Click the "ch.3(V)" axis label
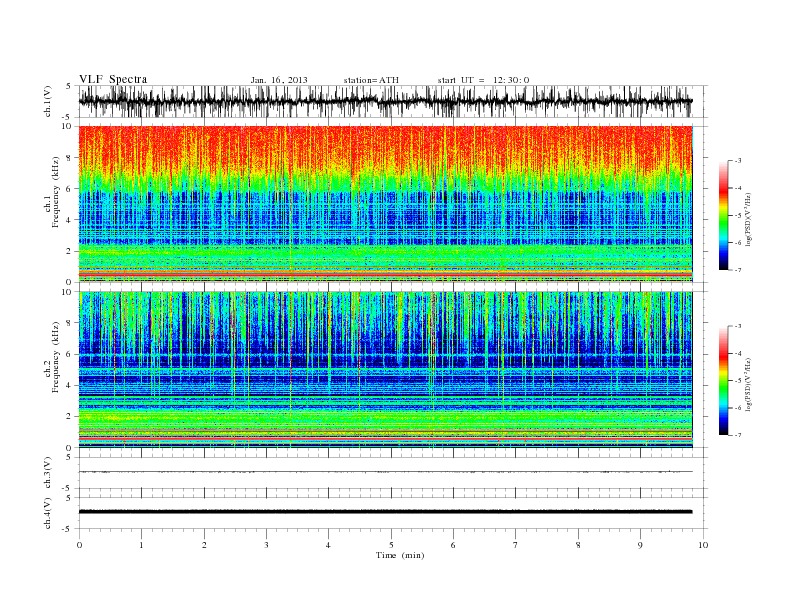This screenshot has width=792, height=612. point(48,473)
